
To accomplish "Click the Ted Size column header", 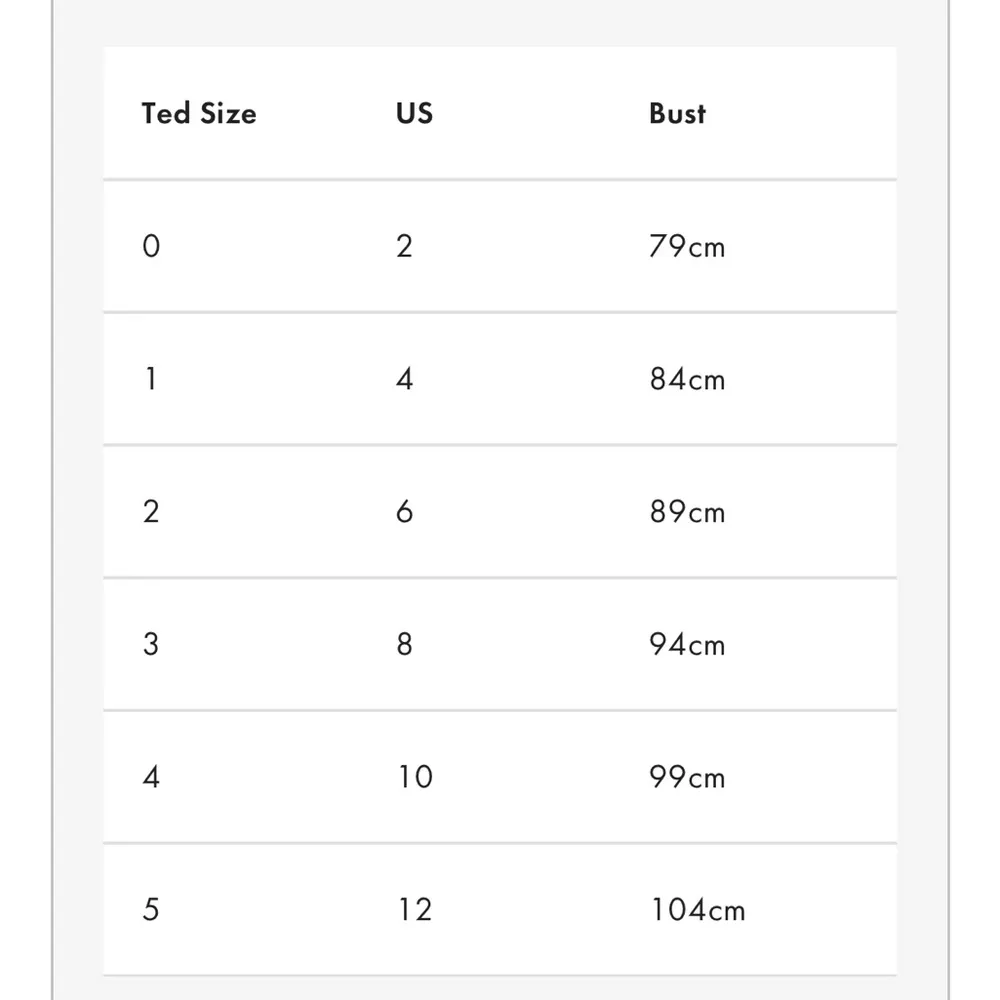I will tap(199, 113).
